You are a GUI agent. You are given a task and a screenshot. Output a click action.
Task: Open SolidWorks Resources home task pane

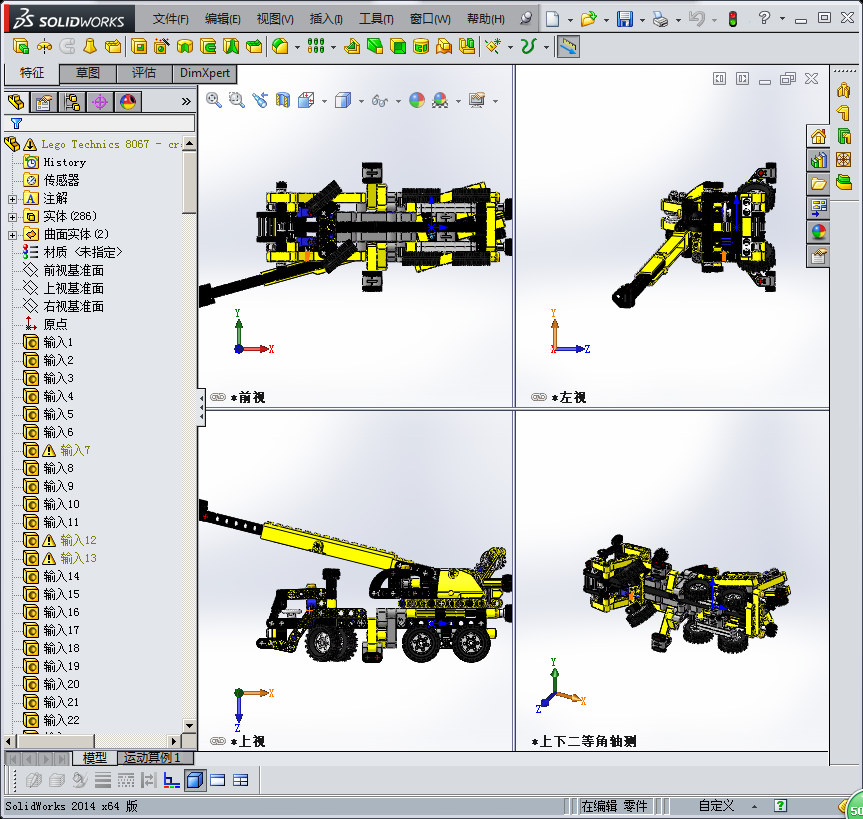(818, 136)
